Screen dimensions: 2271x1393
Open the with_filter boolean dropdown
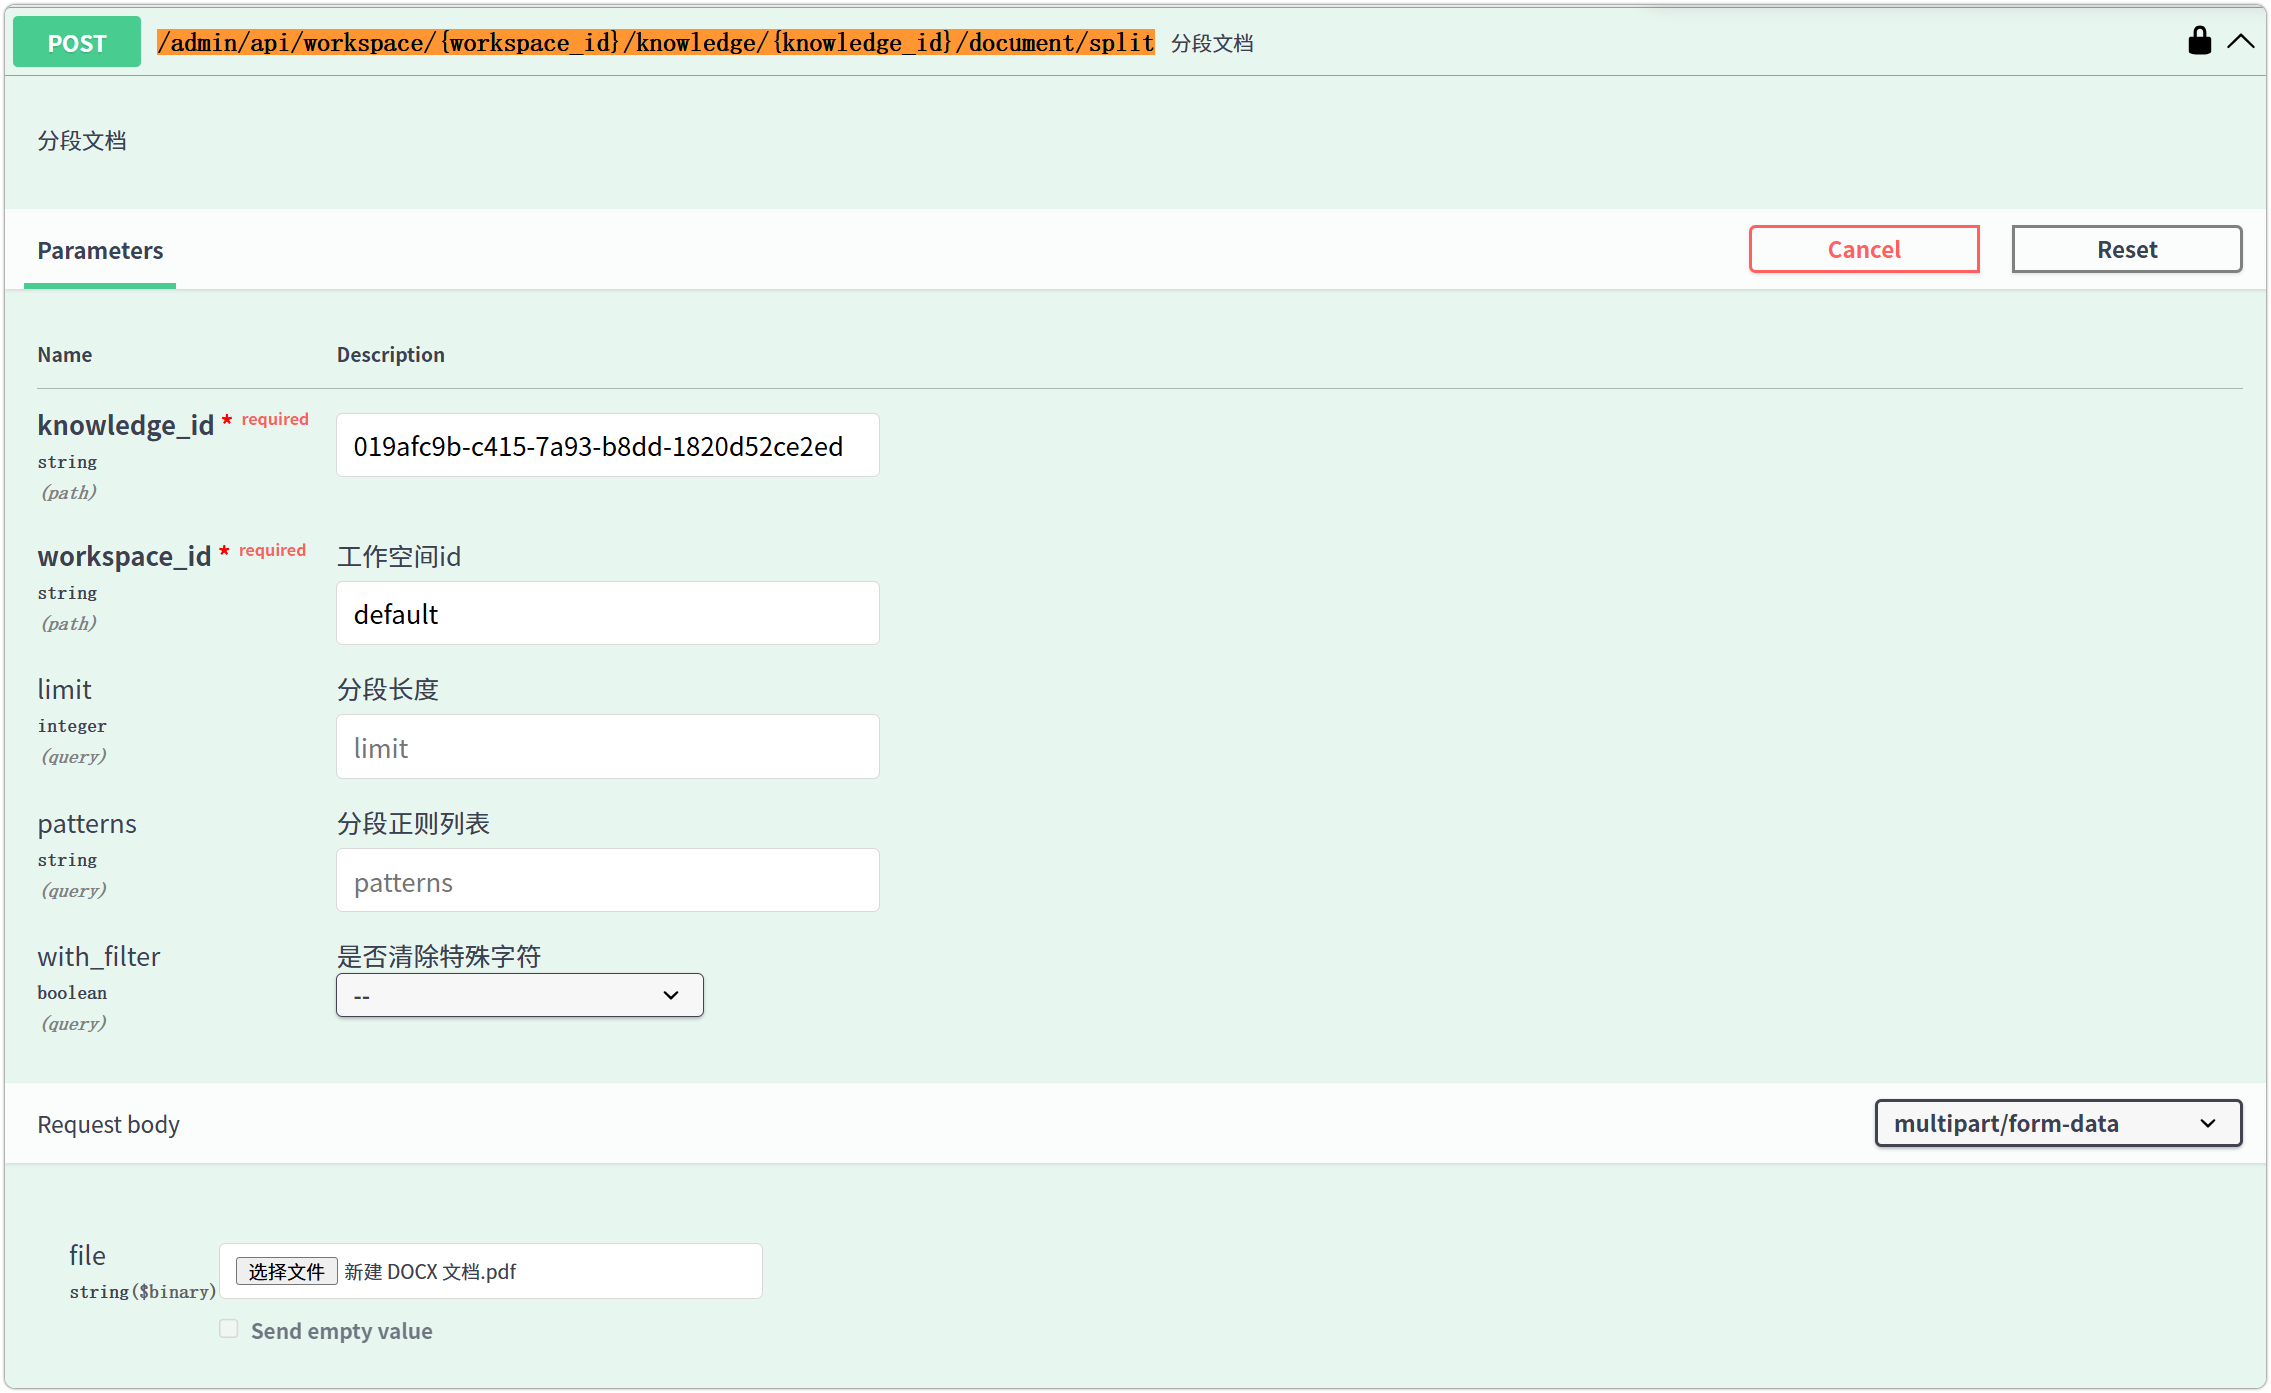pyautogui.click(x=519, y=996)
